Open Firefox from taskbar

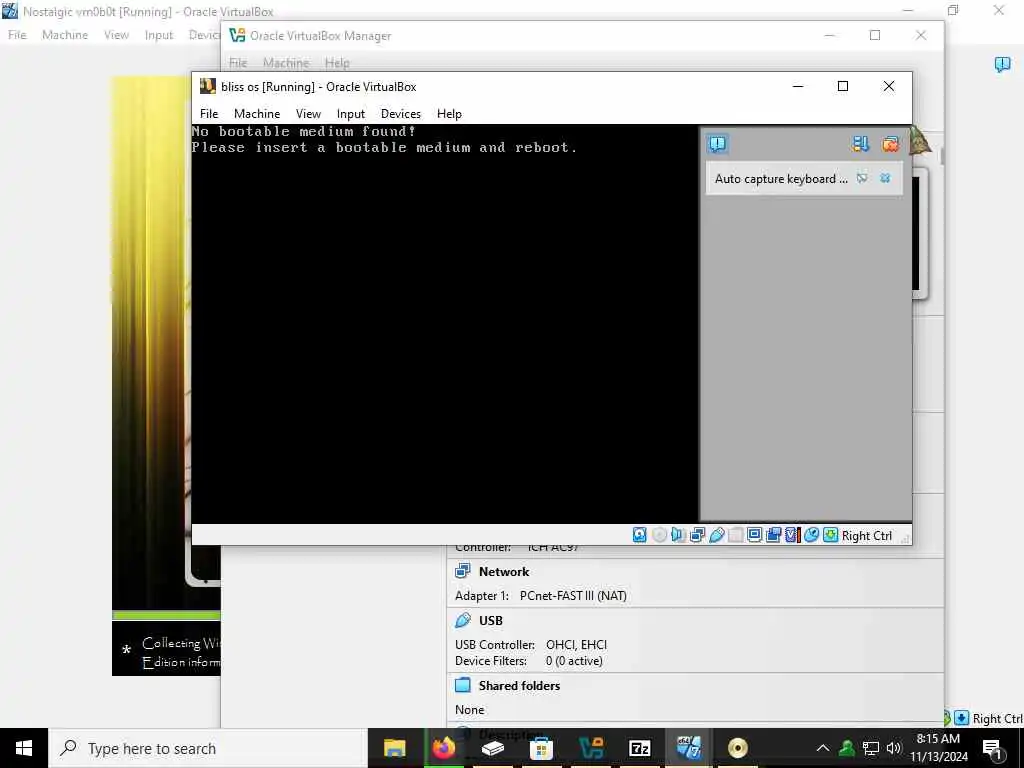point(443,748)
